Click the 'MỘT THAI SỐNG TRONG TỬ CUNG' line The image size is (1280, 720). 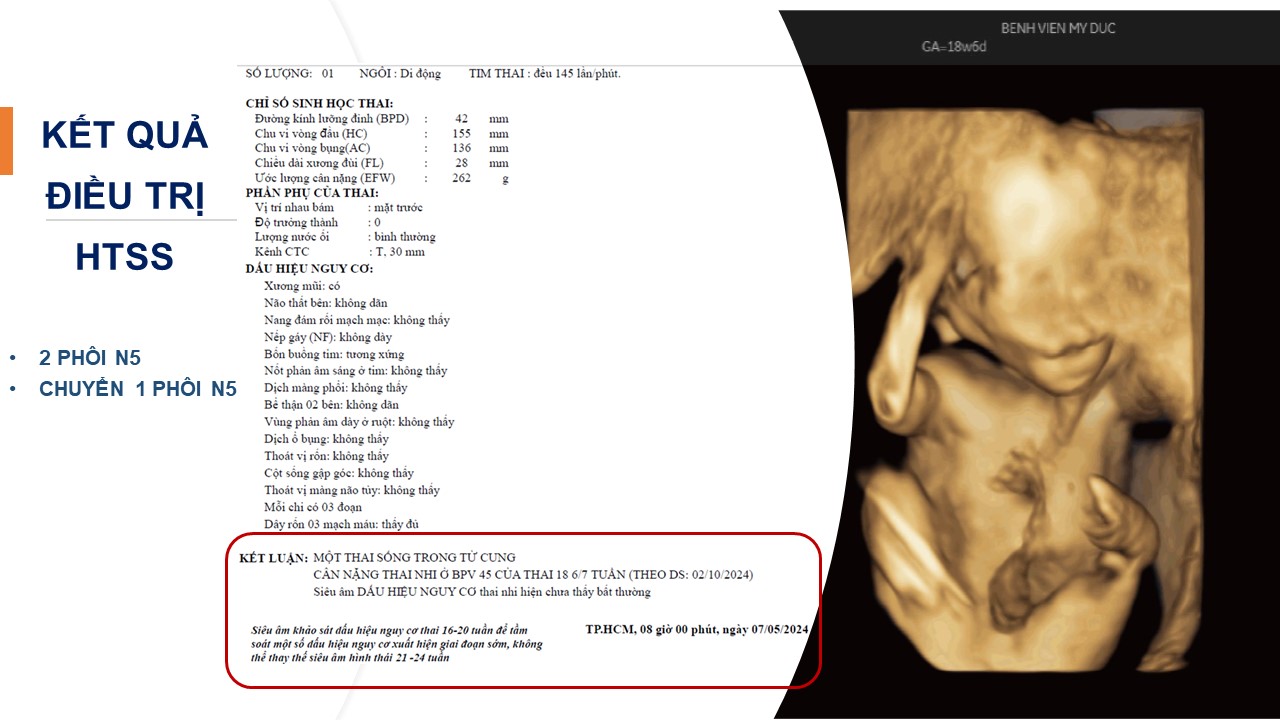(414, 557)
